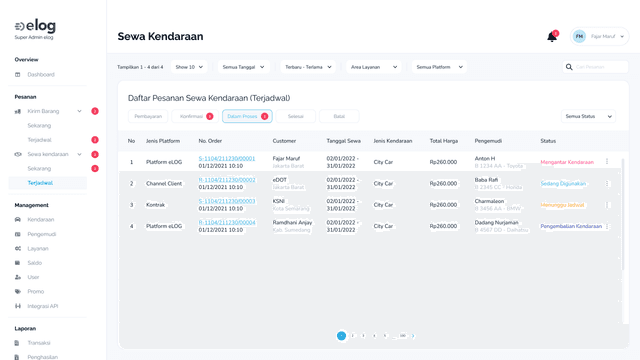Click the Pengemudi icon in sidebar

click(18, 234)
